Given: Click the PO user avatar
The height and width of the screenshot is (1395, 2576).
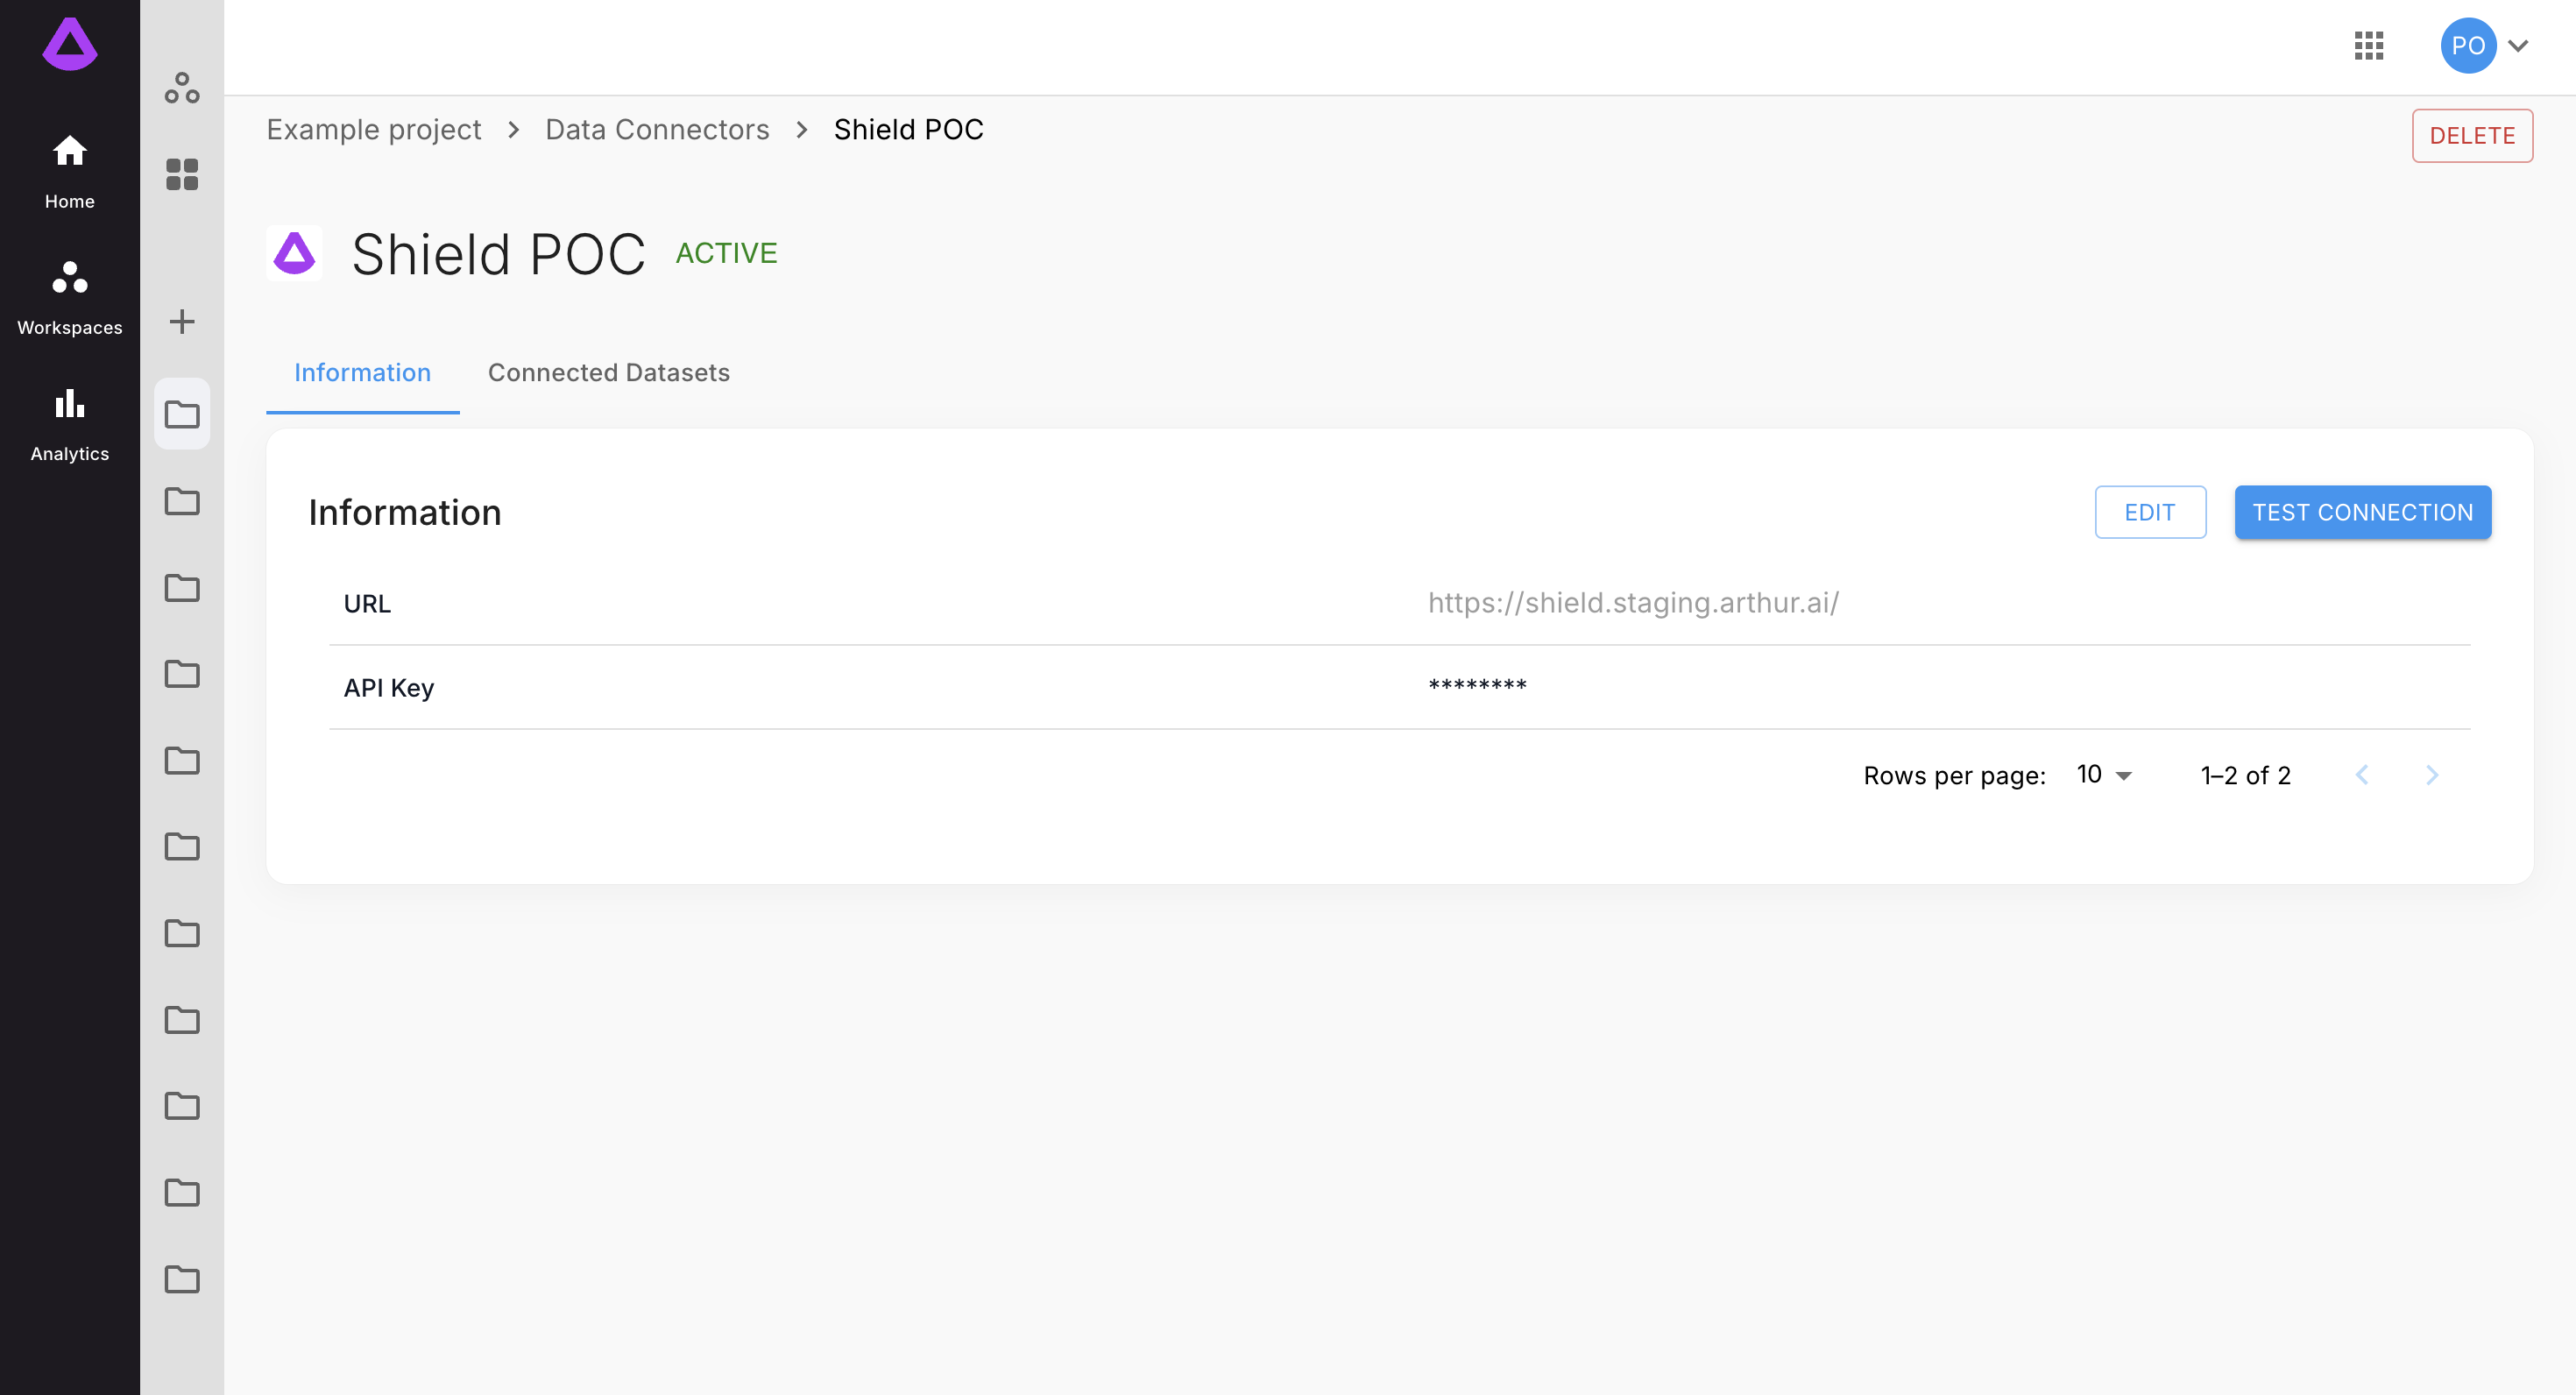Looking at the screenshot, I should (2468, 45).
